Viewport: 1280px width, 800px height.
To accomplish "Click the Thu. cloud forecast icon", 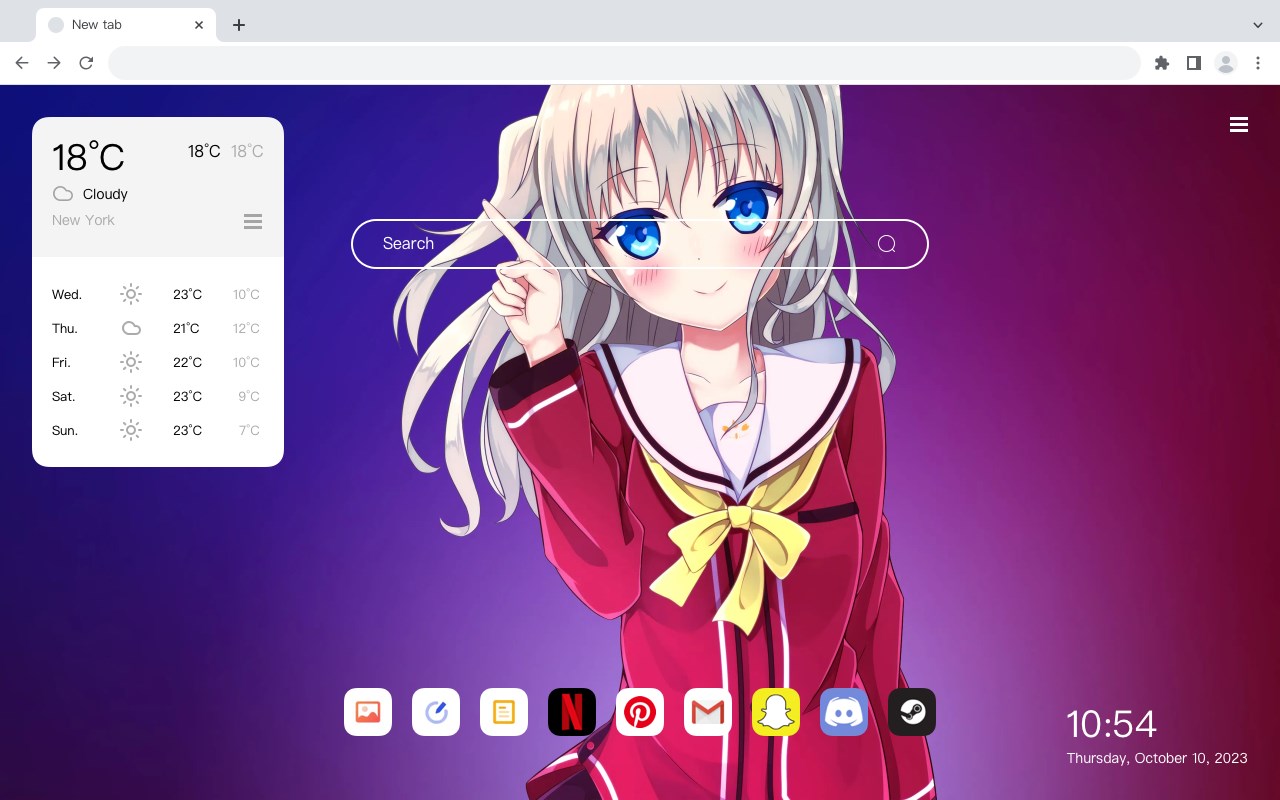I will [131, 328].
